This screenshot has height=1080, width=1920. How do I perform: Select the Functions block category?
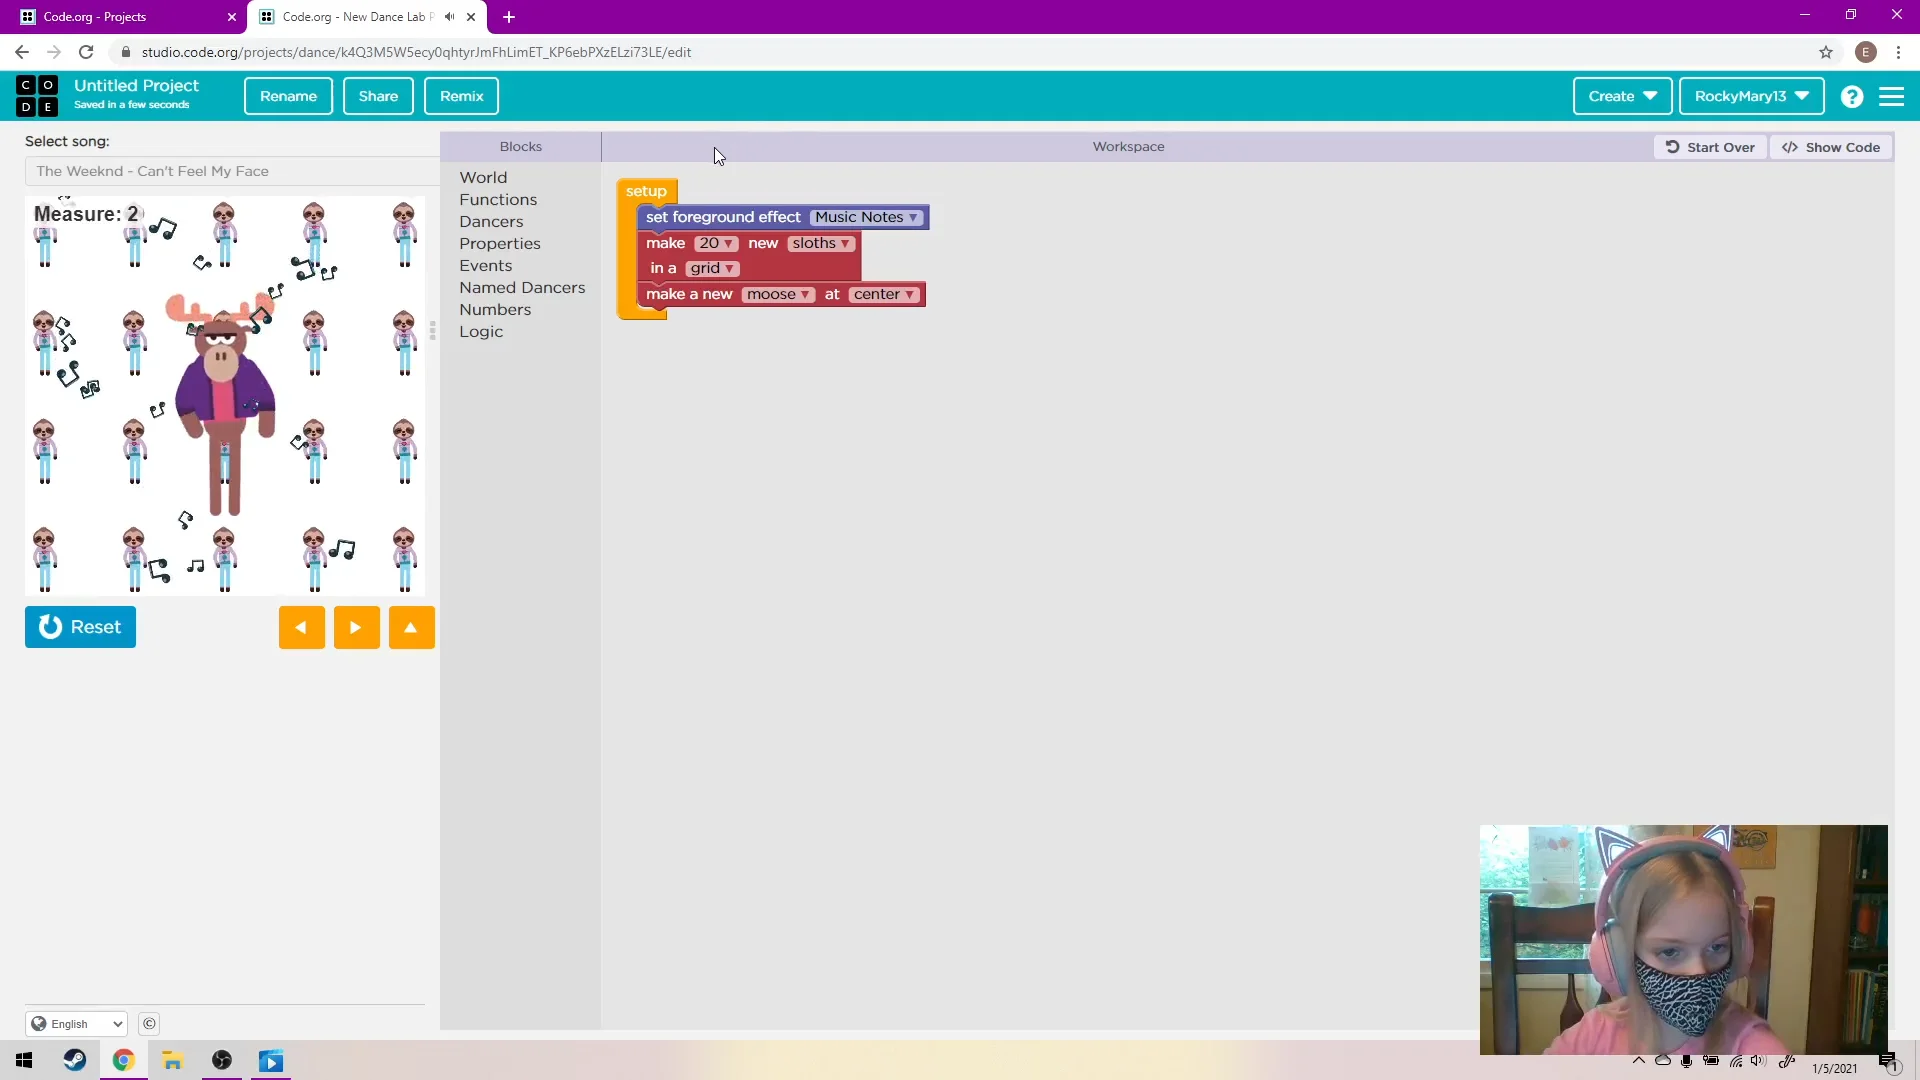tap(497, 199)
